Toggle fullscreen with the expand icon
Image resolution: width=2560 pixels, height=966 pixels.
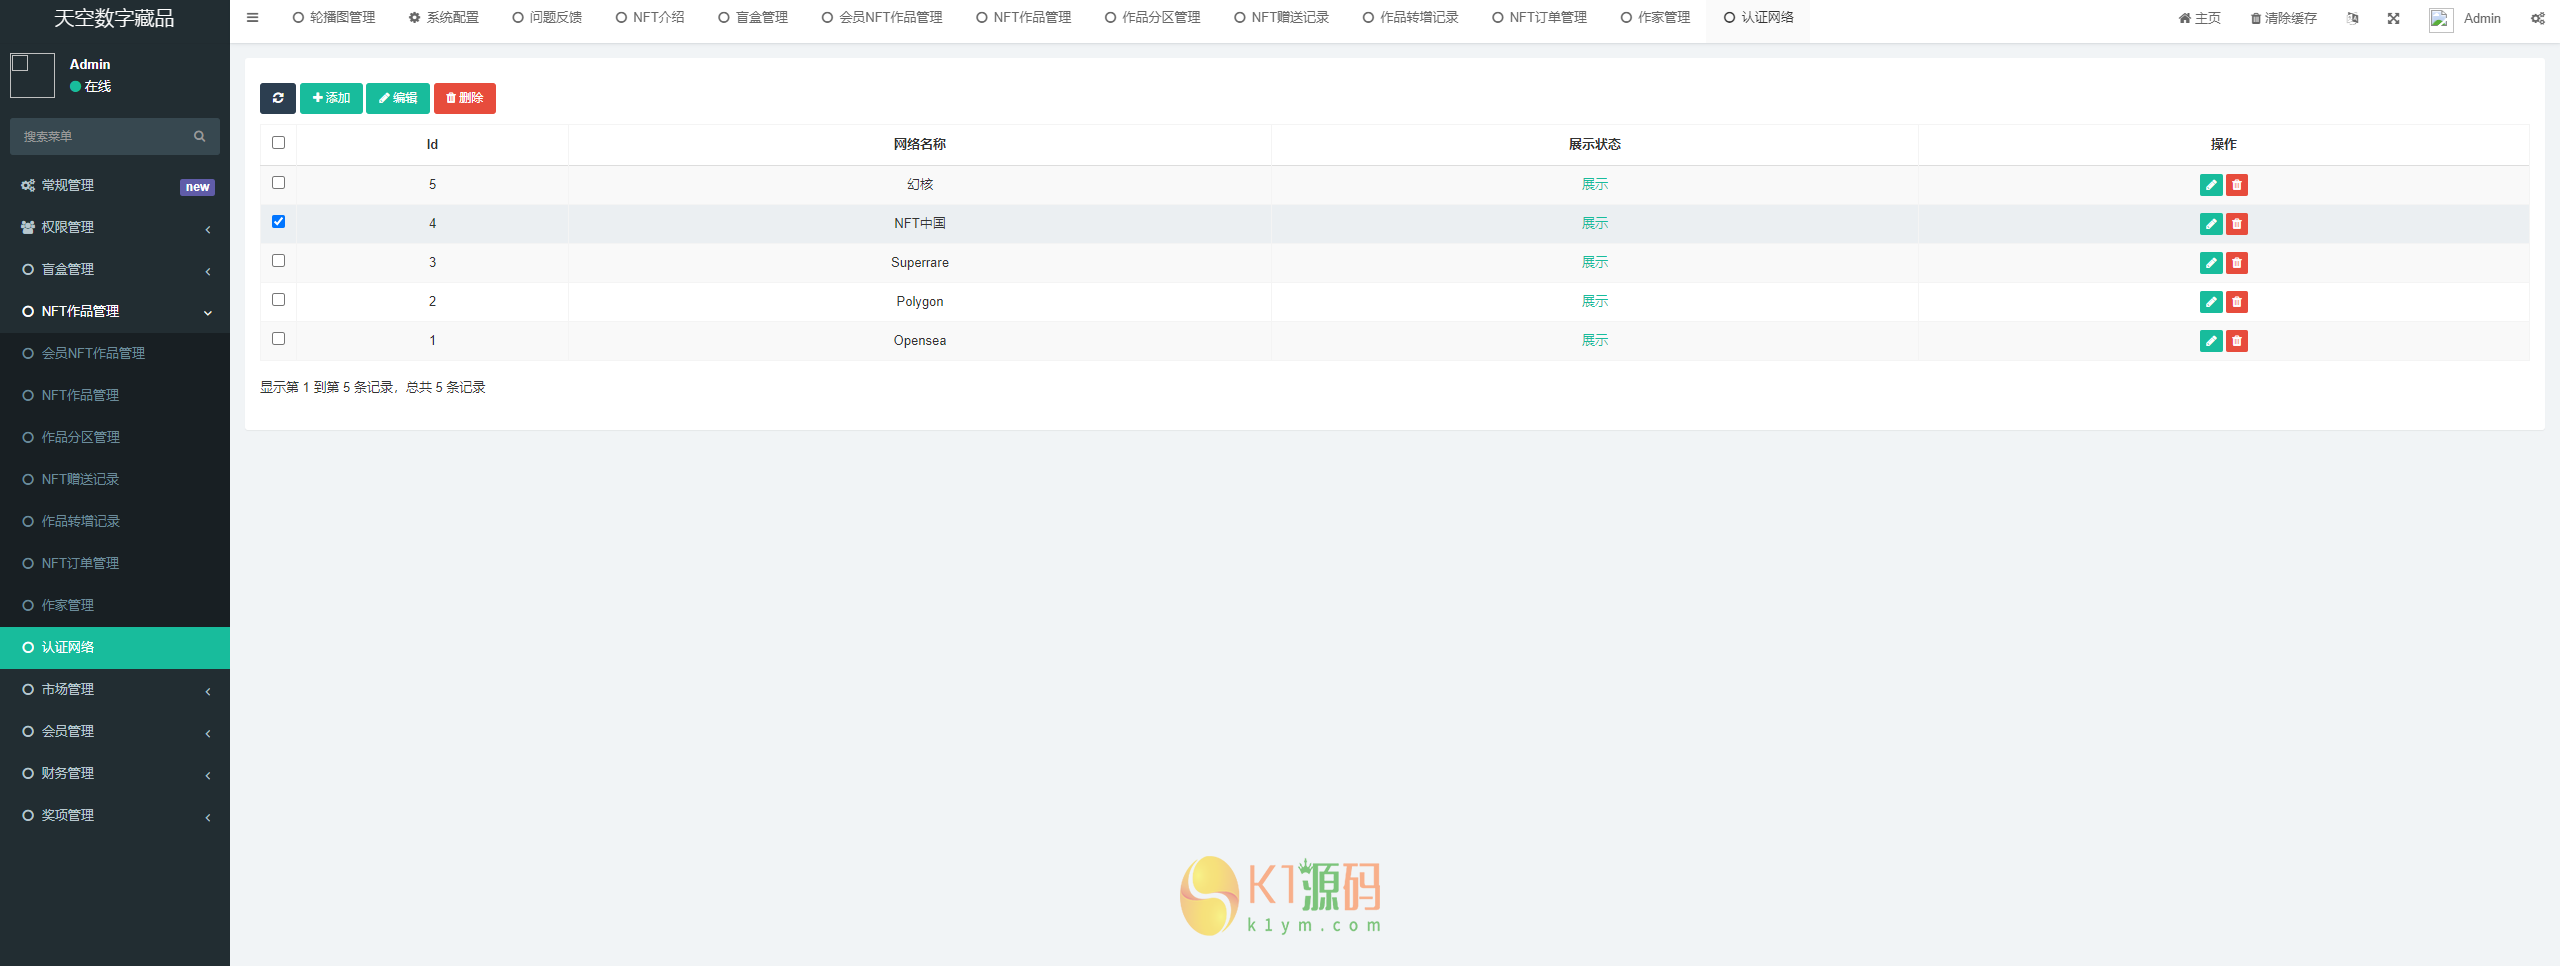2393,18
